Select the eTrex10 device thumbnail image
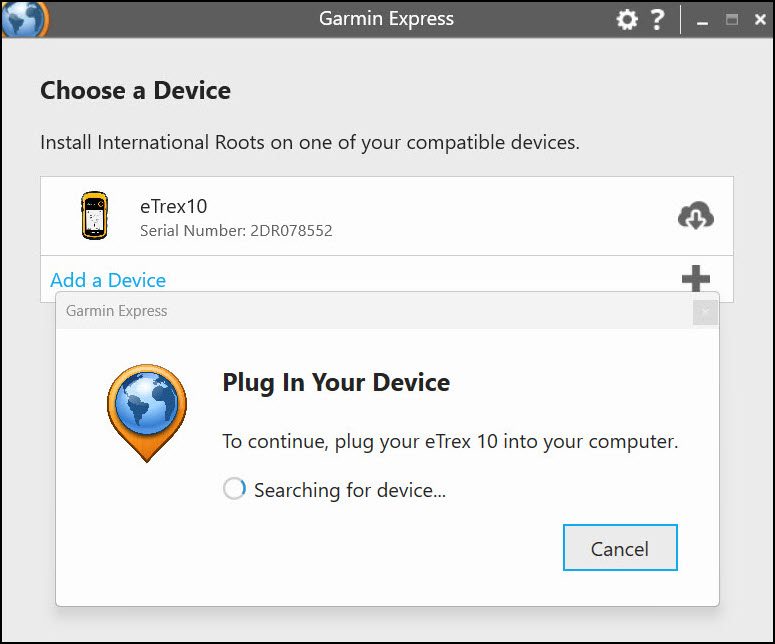The image size is (775, 644). click(94, 215)
